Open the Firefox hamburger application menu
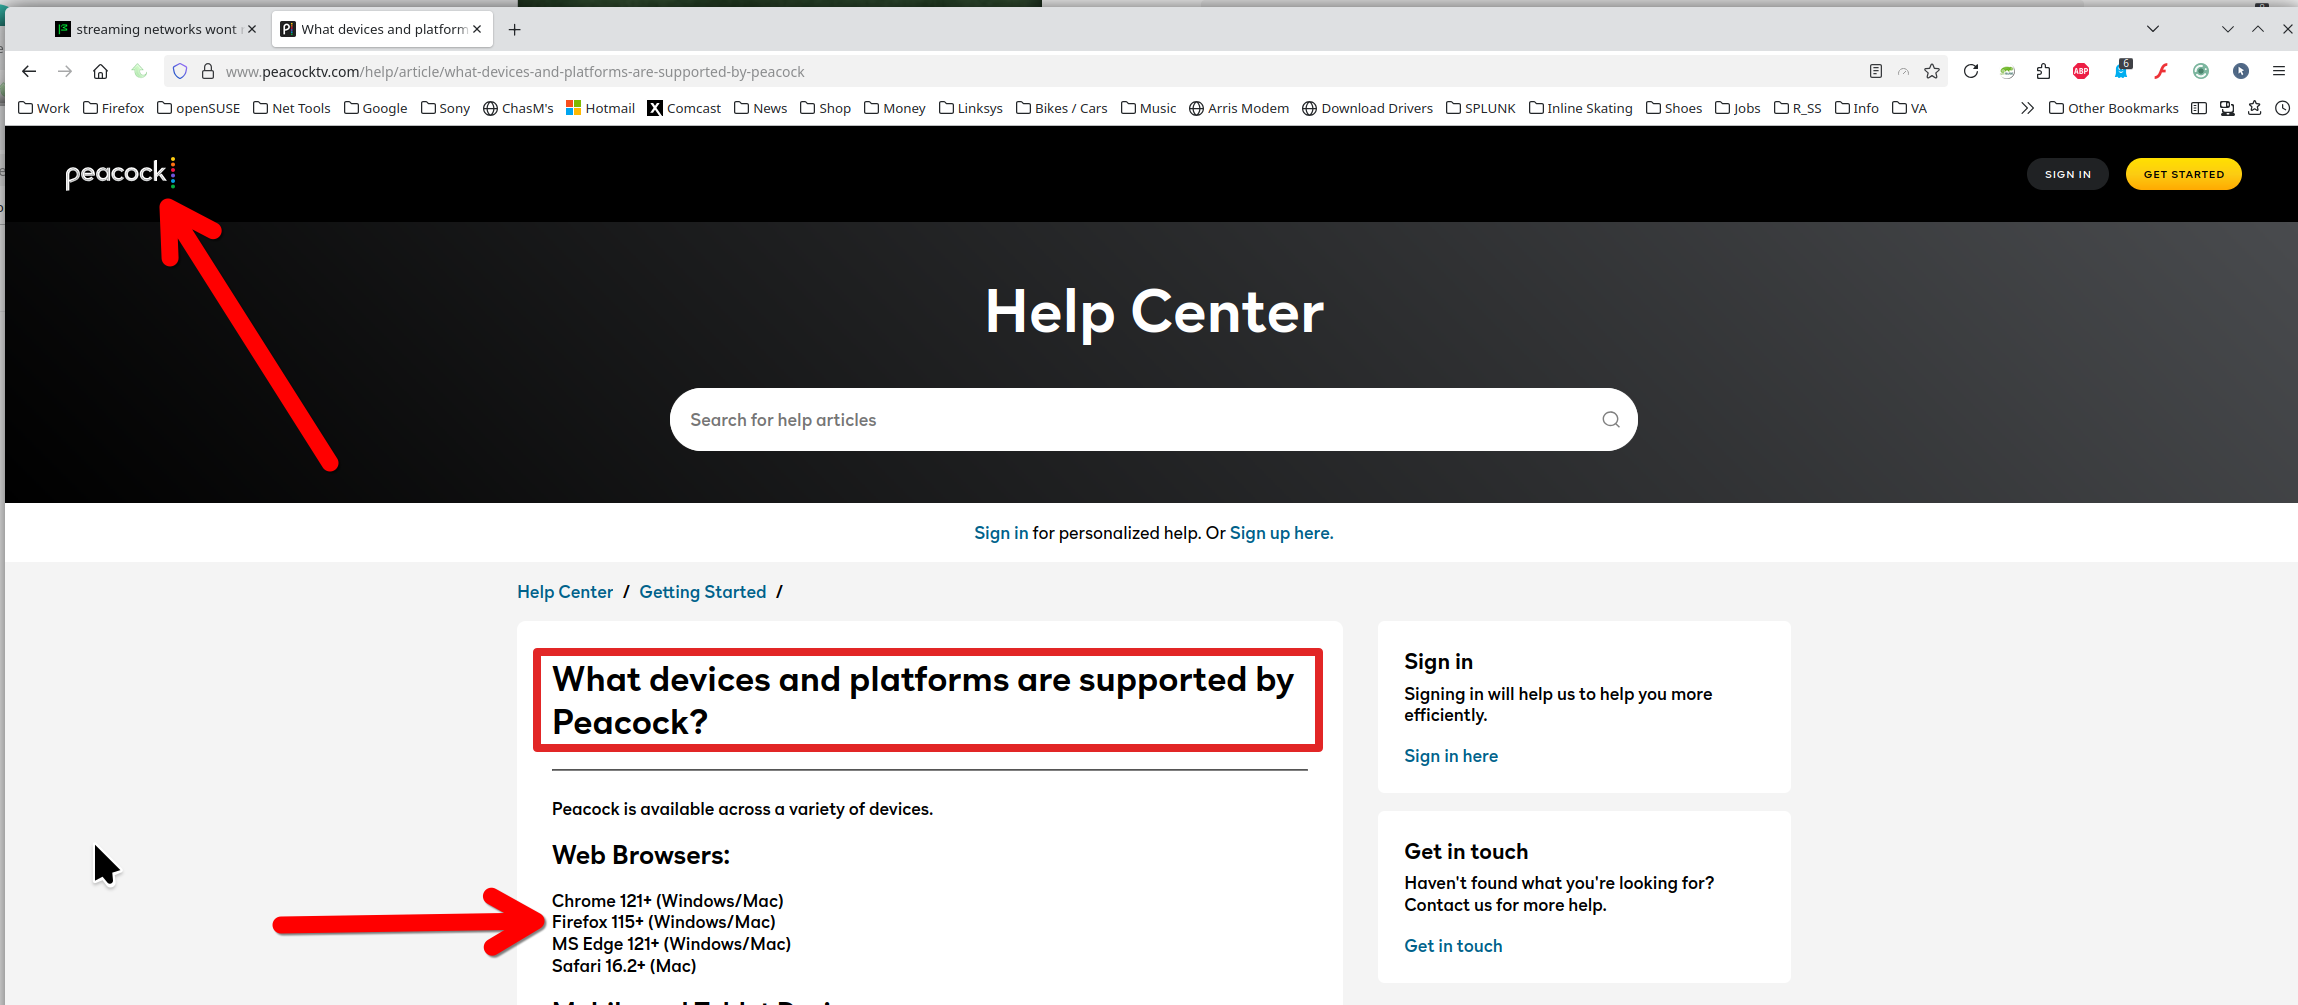Screen dimensions: 2298x1005 click(2279, 71)
